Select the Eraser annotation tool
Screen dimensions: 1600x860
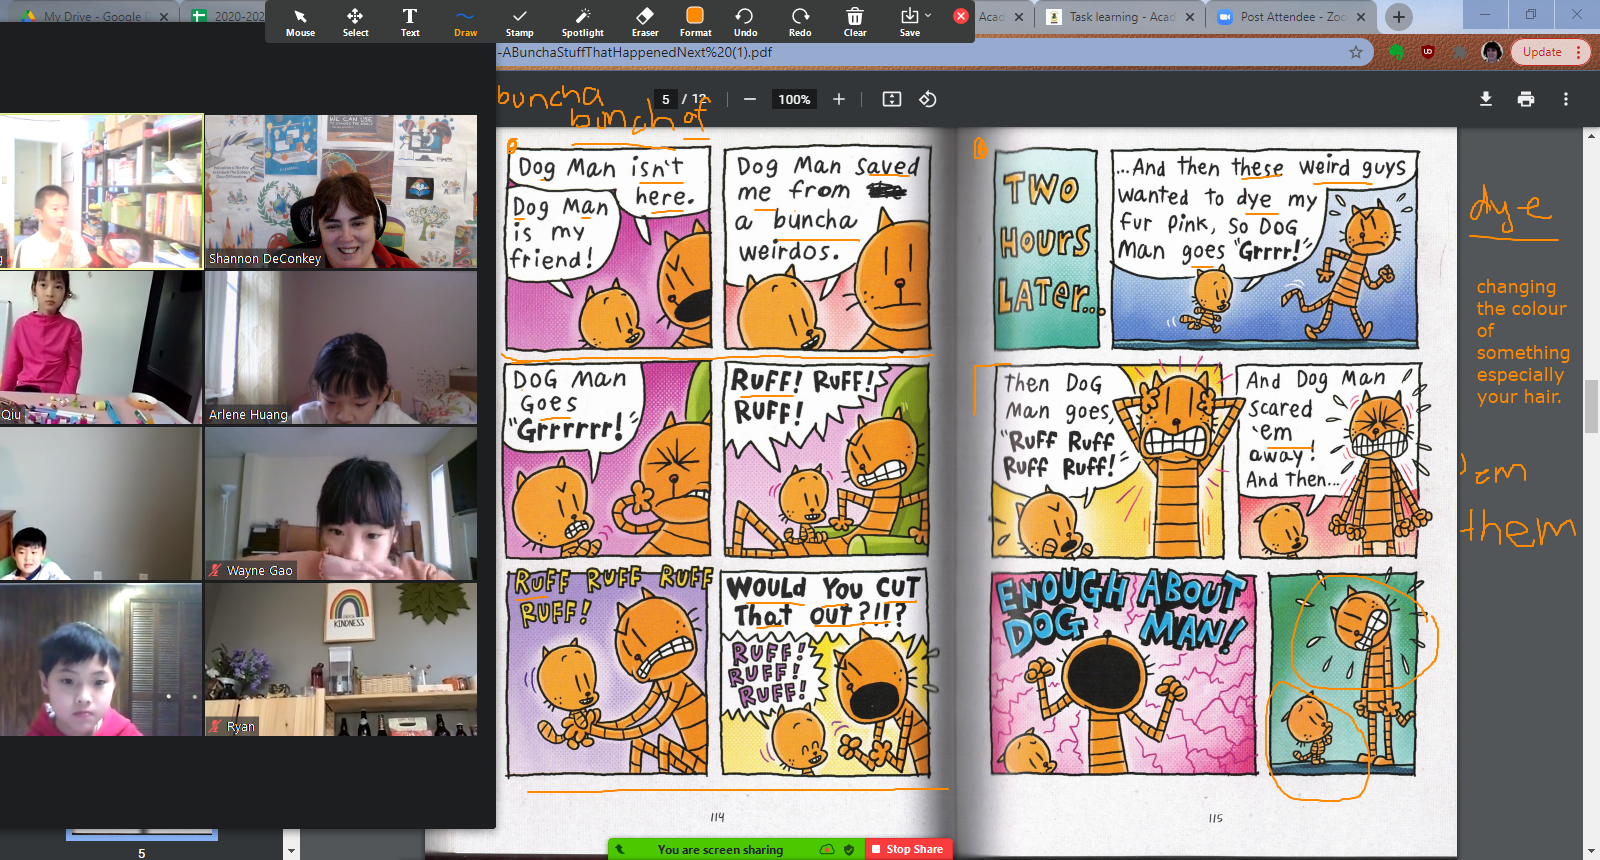[645, 22]
